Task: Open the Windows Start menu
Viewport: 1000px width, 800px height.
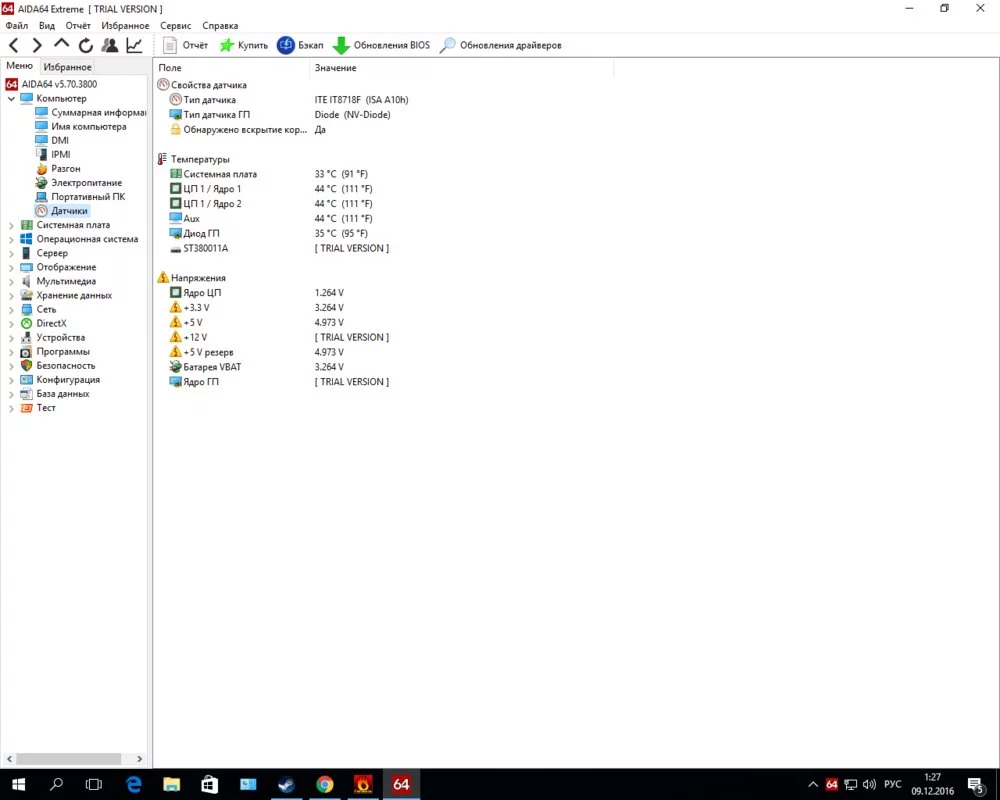Action: tap(18, 784)
